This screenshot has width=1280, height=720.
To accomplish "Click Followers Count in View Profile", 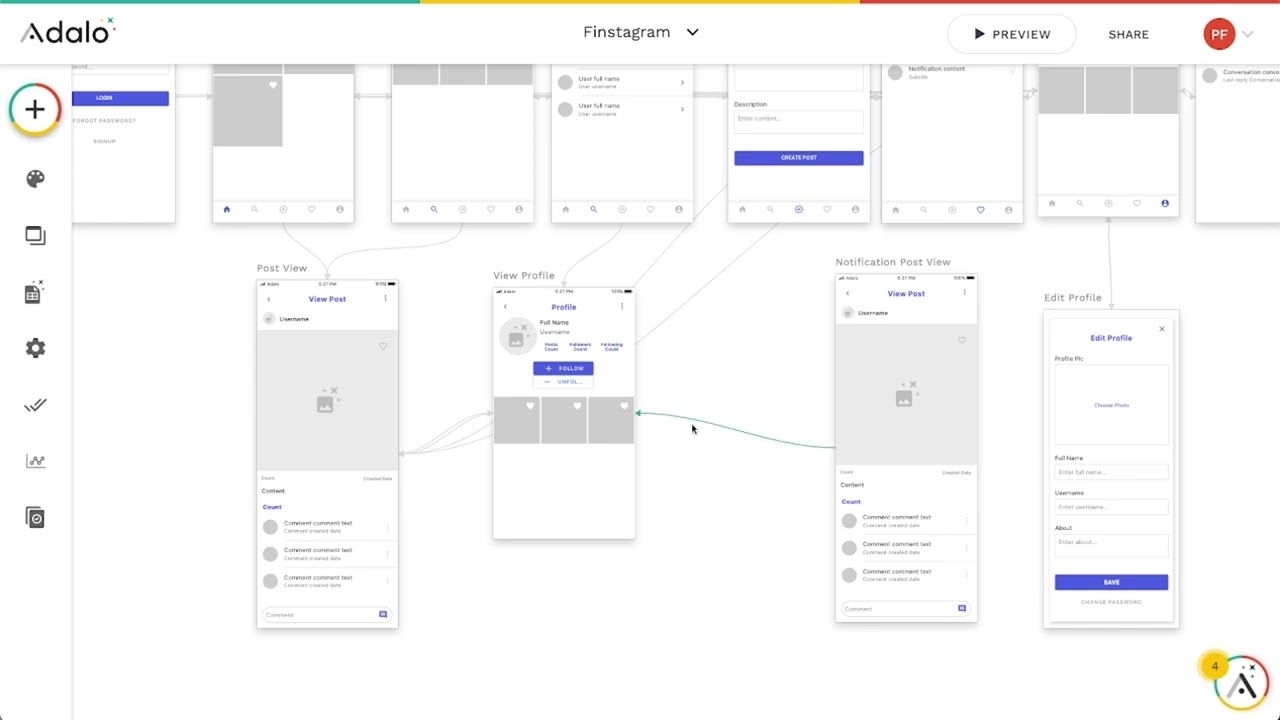I will click(x=580, y=346).
